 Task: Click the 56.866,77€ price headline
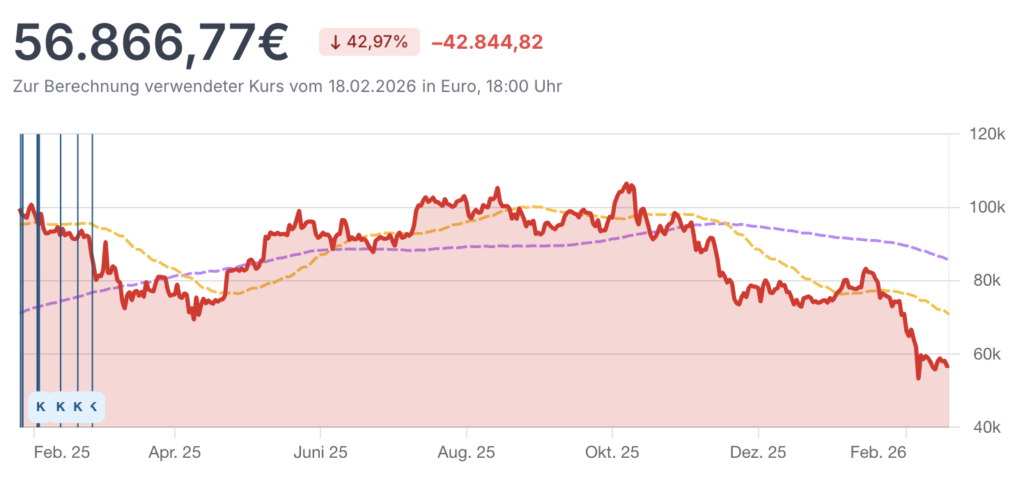[x=151, y=42]
